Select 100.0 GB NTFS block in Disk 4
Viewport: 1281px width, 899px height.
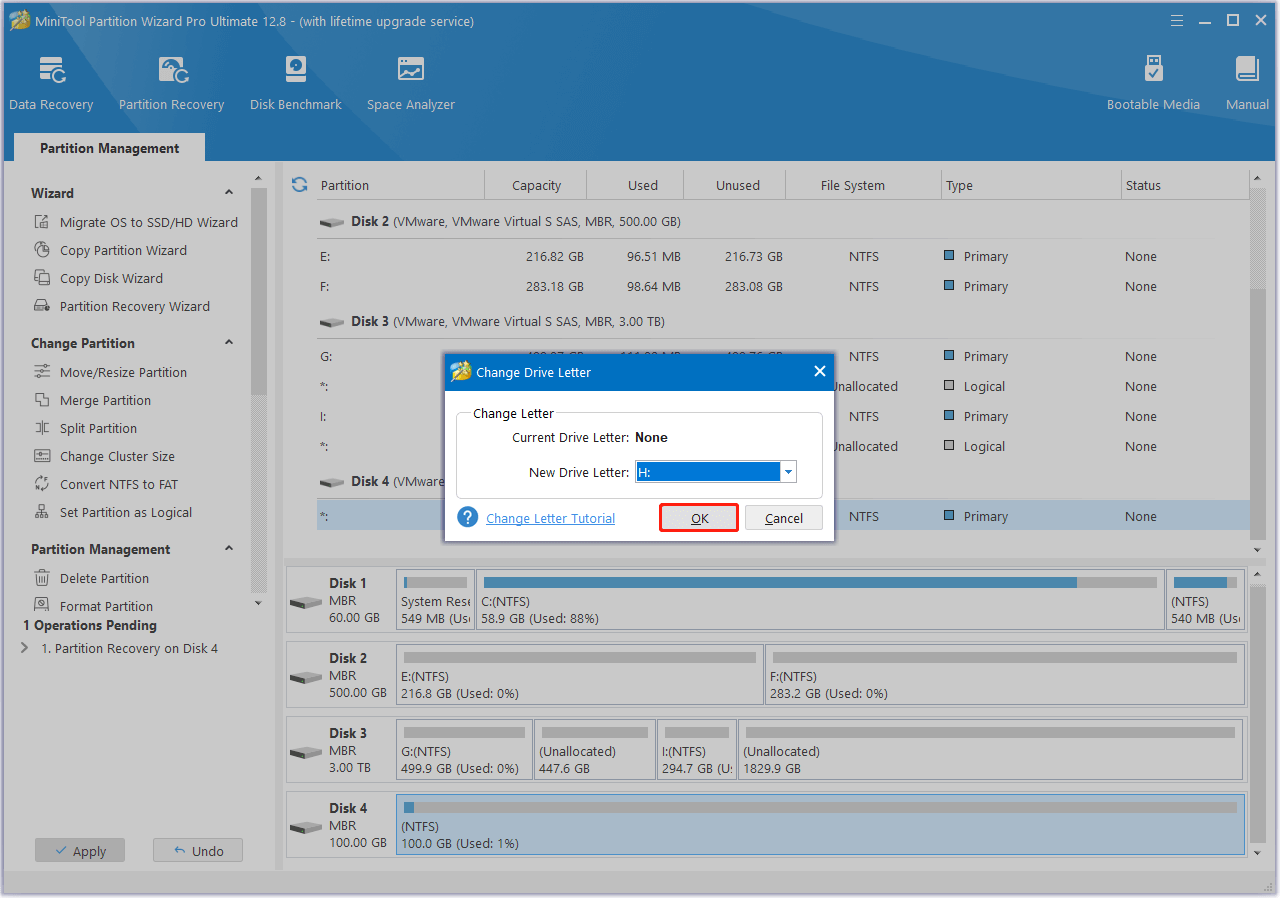[x=820, y=825]
